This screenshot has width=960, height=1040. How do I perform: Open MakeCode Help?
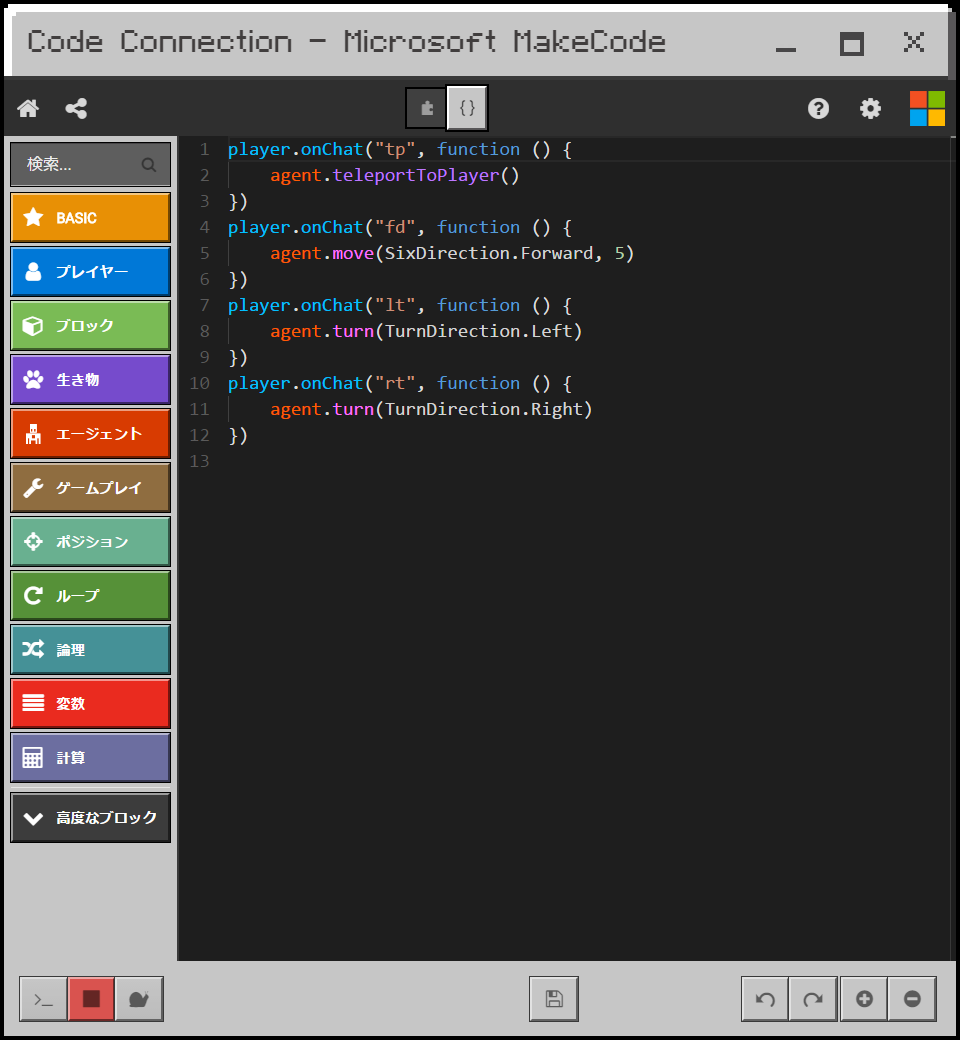pos(818,108)
